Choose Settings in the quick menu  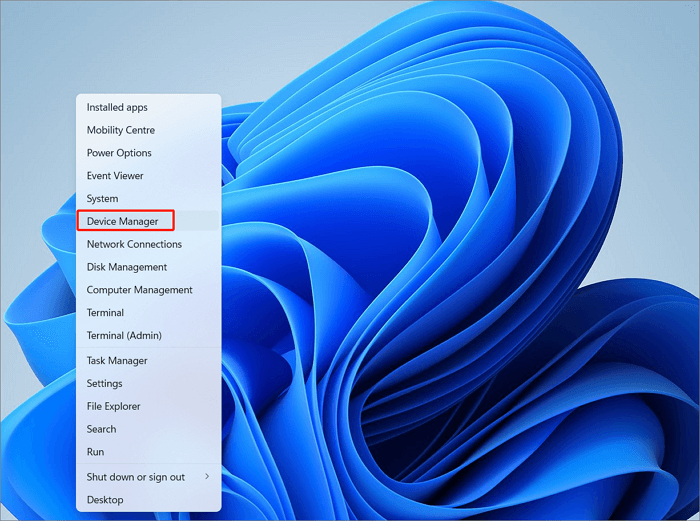pos(104,383)
